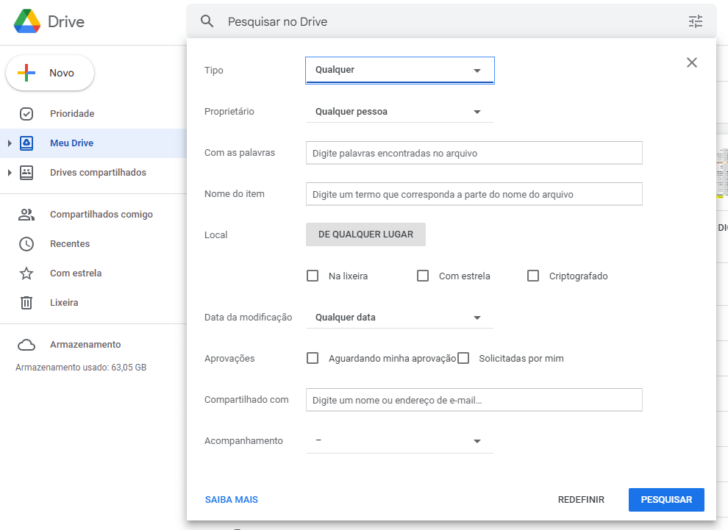728x530 pixels.
Task: Open the Acompanhamento dropdown
Action: (400, 441)
